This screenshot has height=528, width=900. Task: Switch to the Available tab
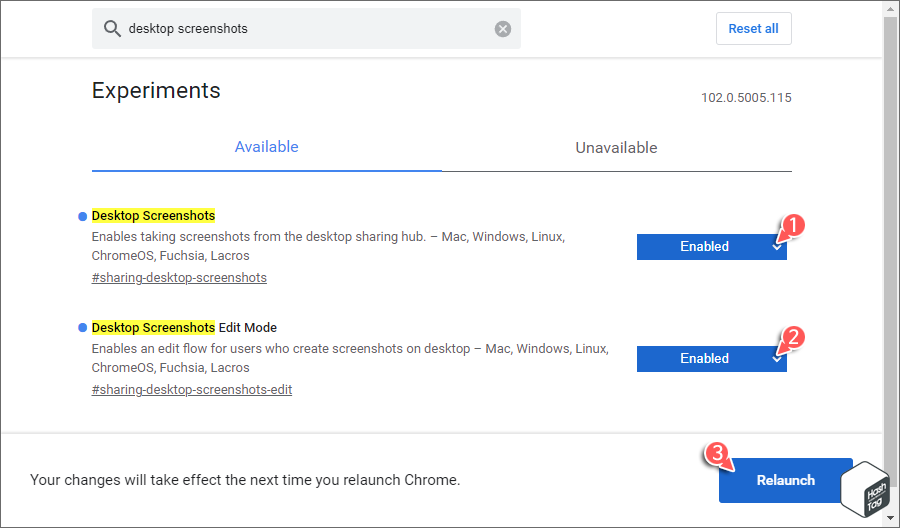point(266,147)
